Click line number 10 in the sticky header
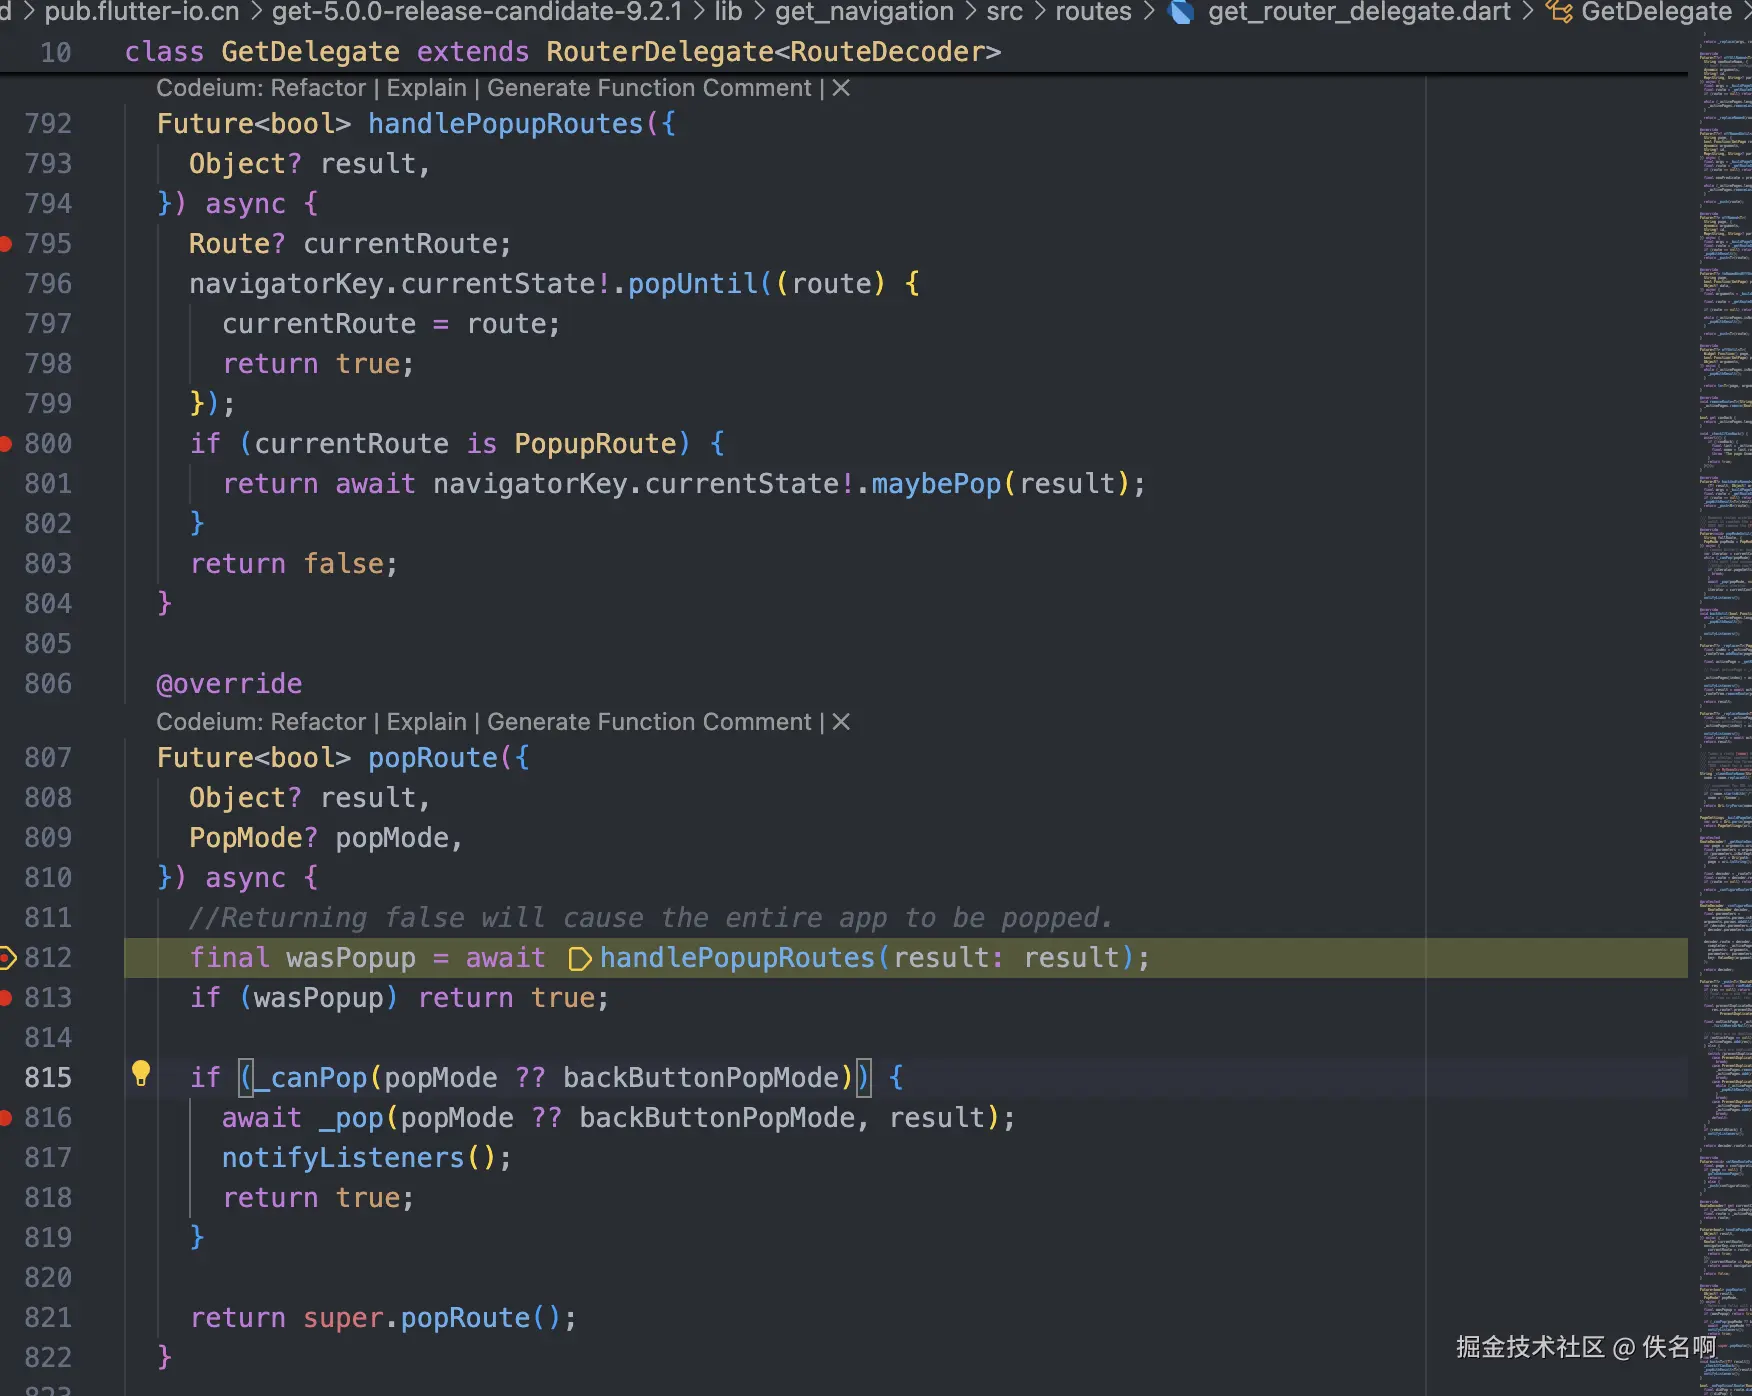The height and width of the screenshot is (1396, 1752). pyautogui.click(x=56, y=52)
